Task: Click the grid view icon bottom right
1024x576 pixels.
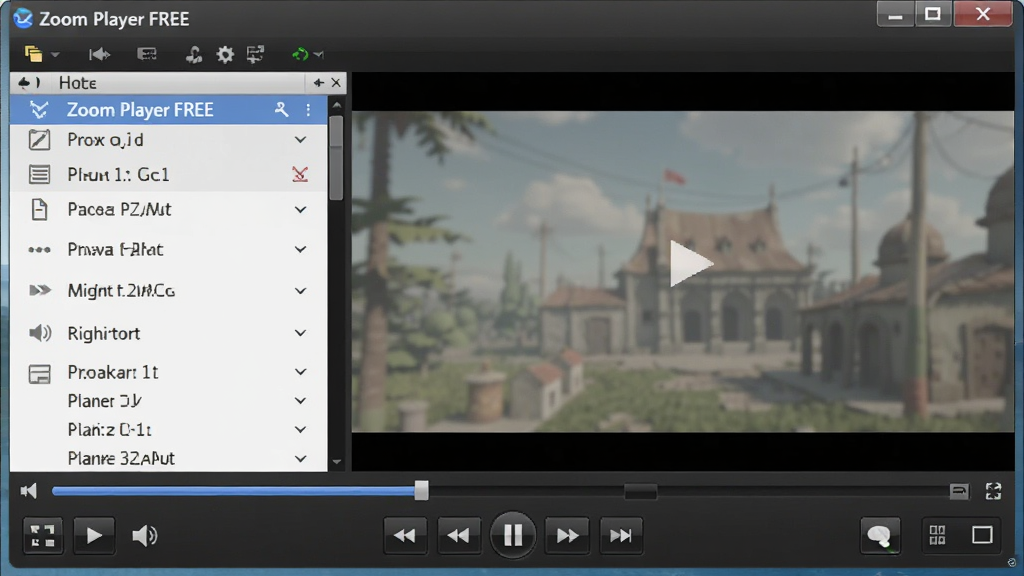Action: pyautogui.click(x=937, y=536)
